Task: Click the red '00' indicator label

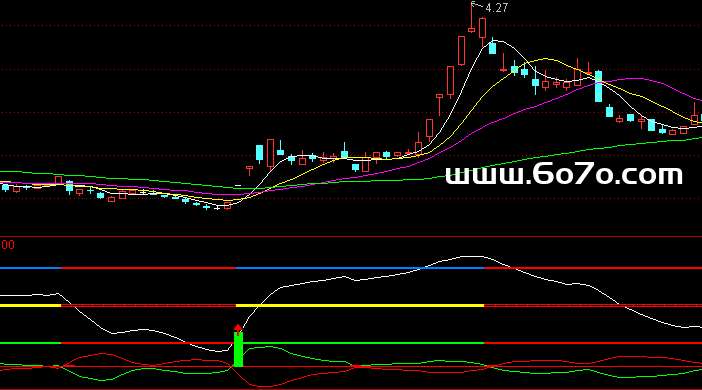Action: coord(8,245)
